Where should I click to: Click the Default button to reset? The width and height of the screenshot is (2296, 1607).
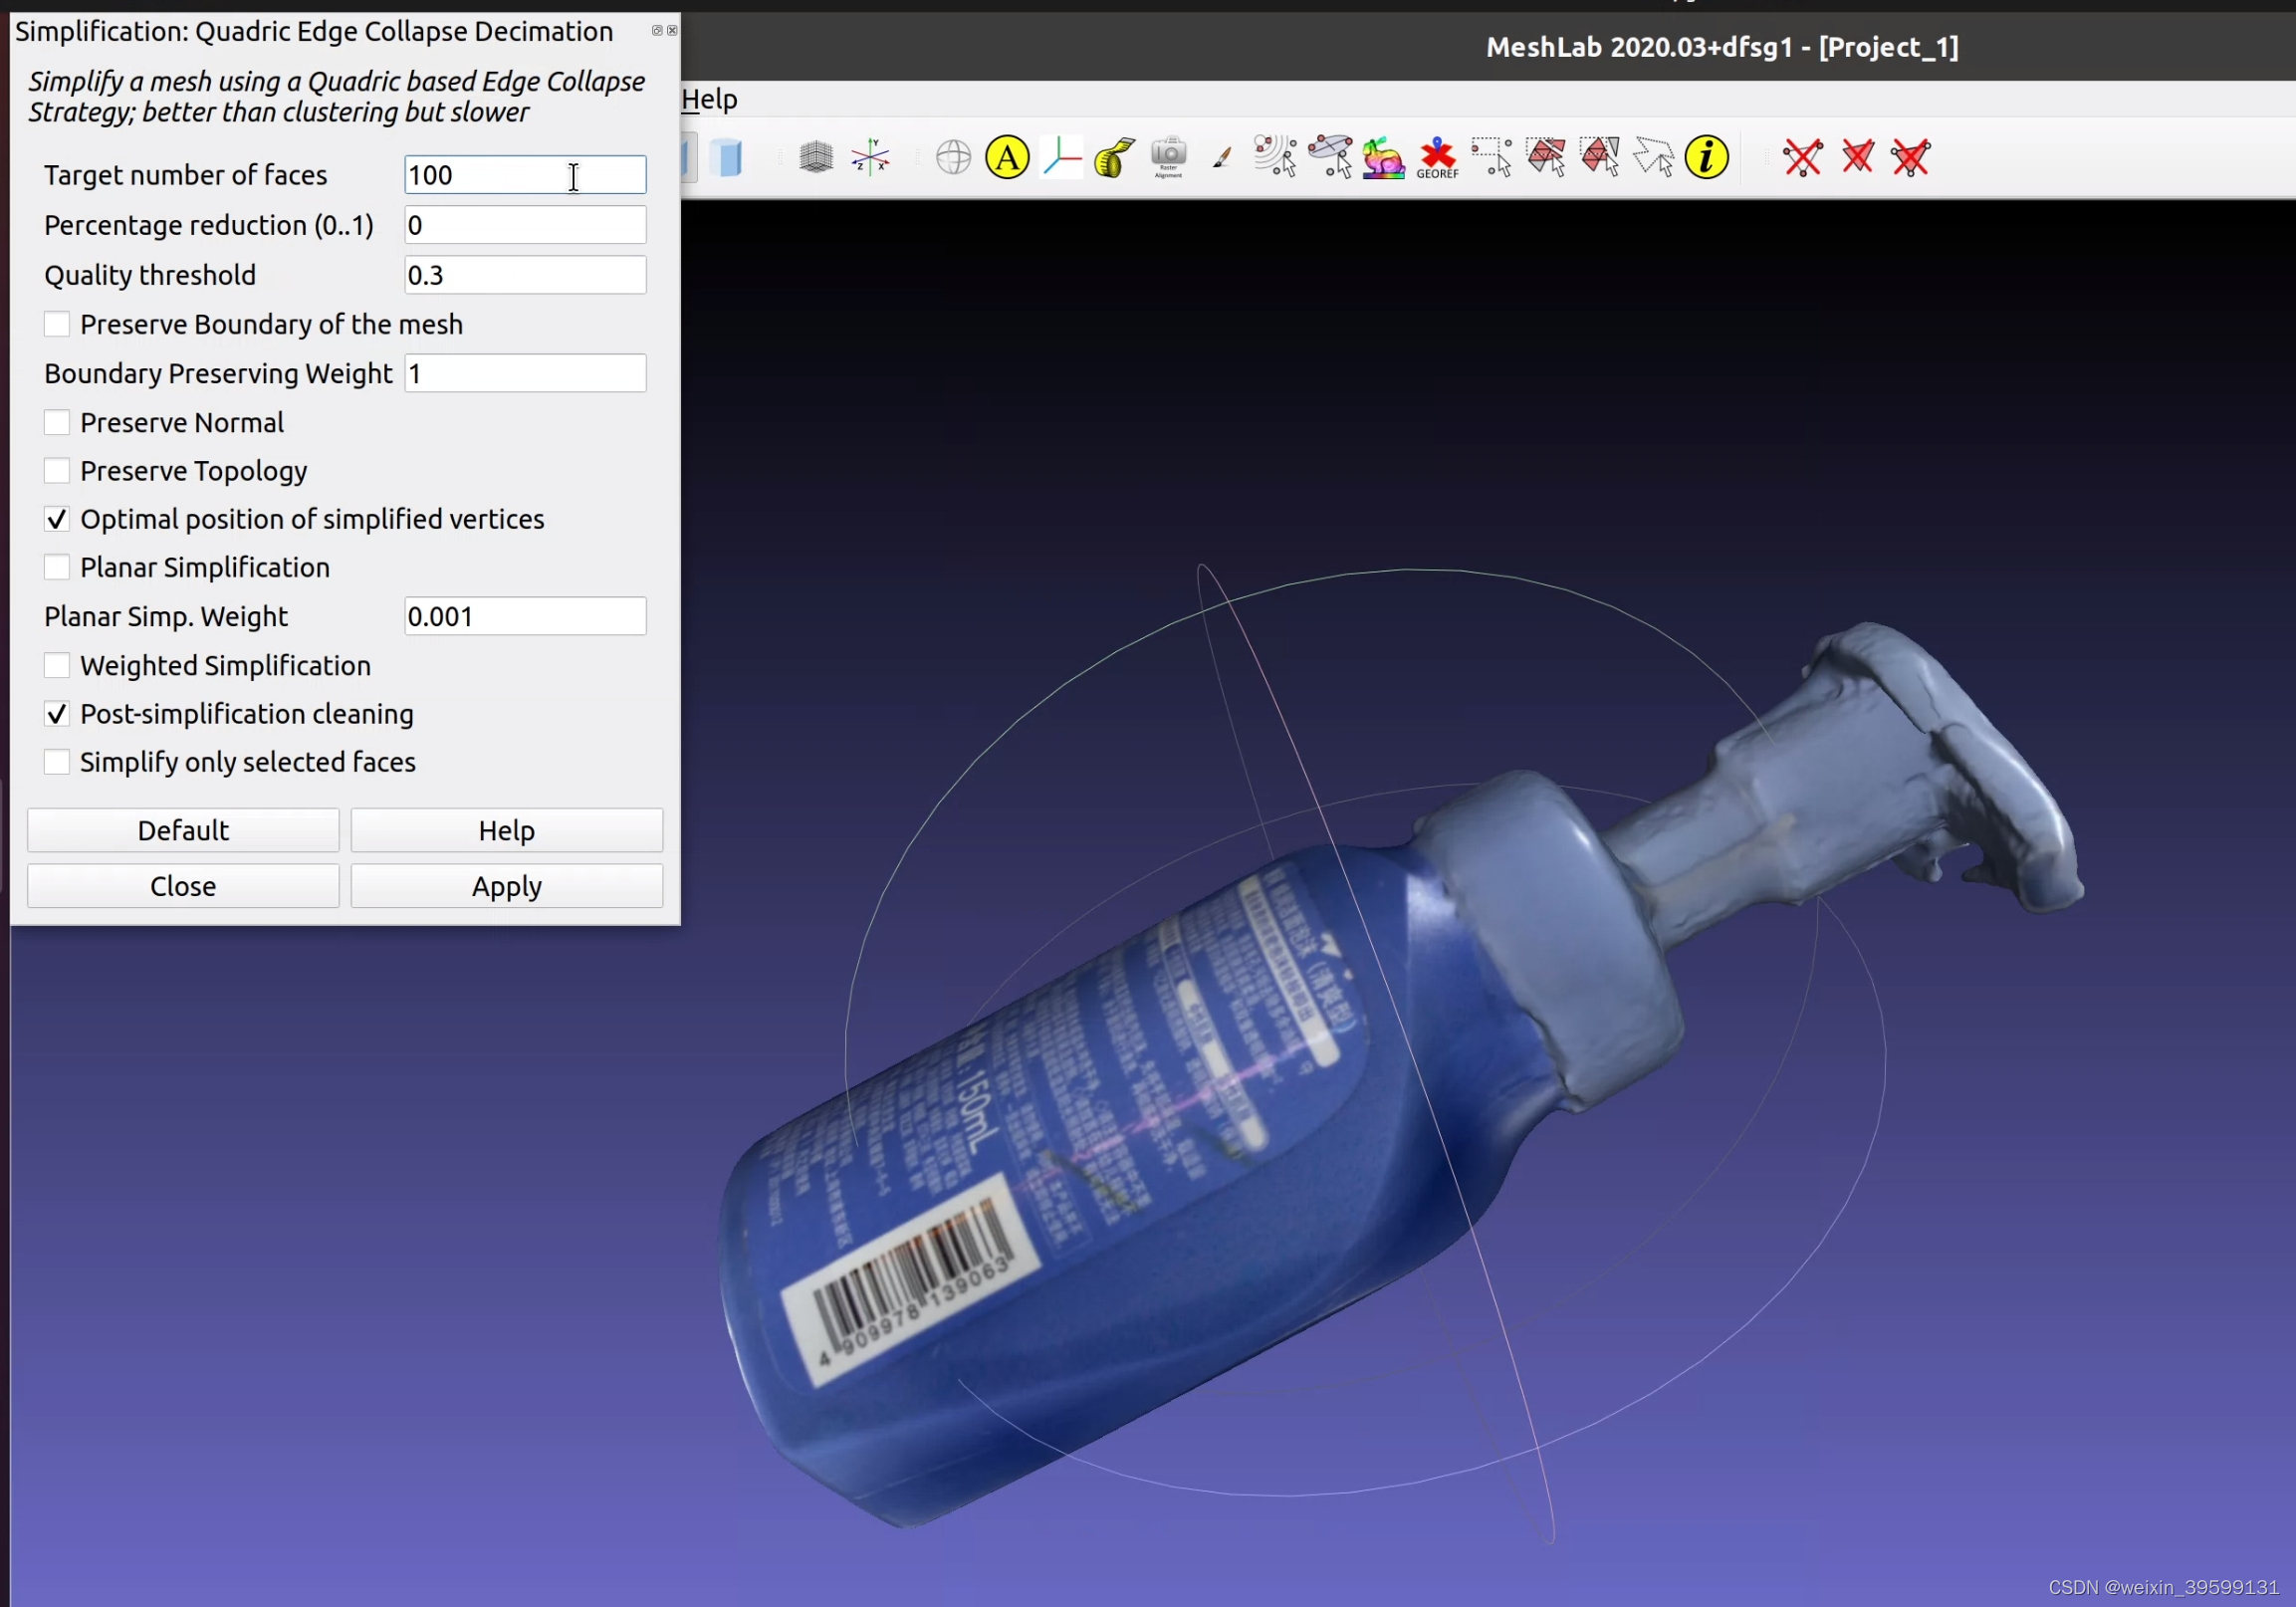click(x=183, y=828)
